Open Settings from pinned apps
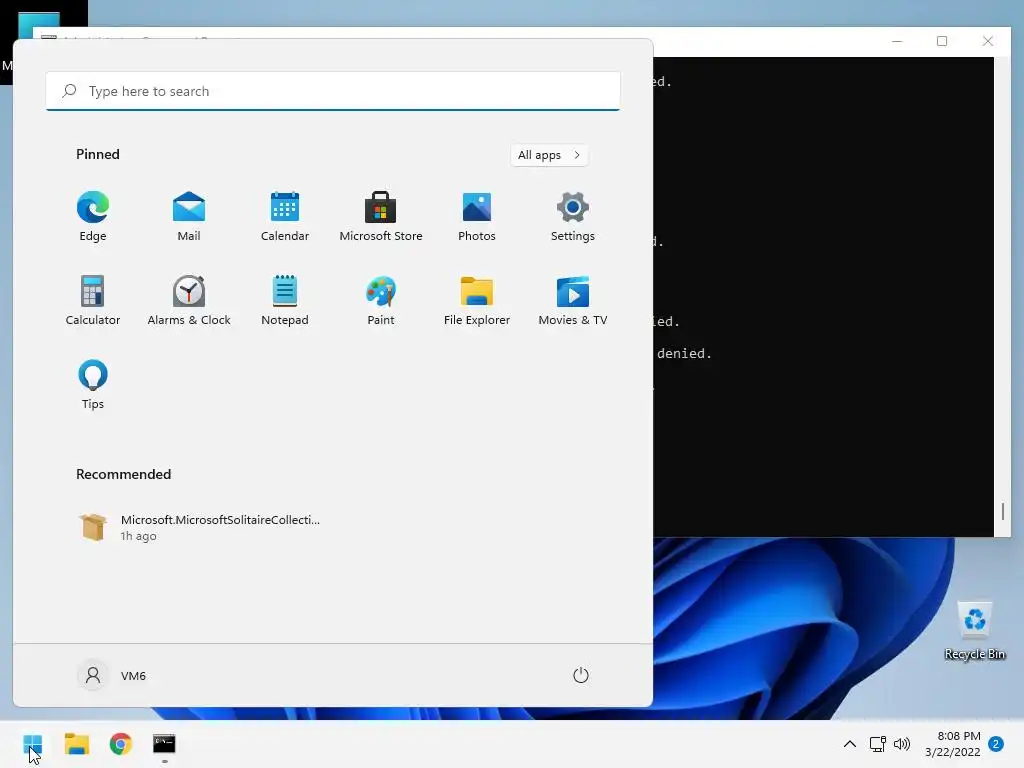1024x768 pixels. pos(573,217)
